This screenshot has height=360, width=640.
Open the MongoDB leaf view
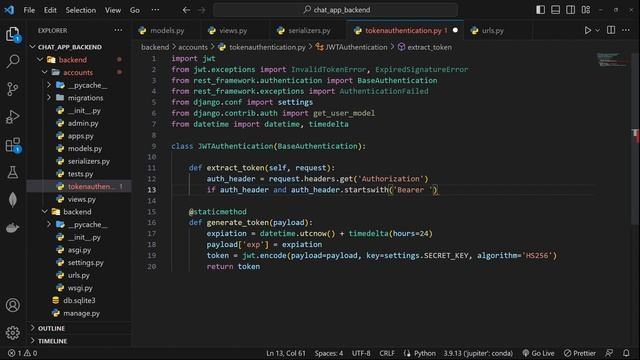13,200
